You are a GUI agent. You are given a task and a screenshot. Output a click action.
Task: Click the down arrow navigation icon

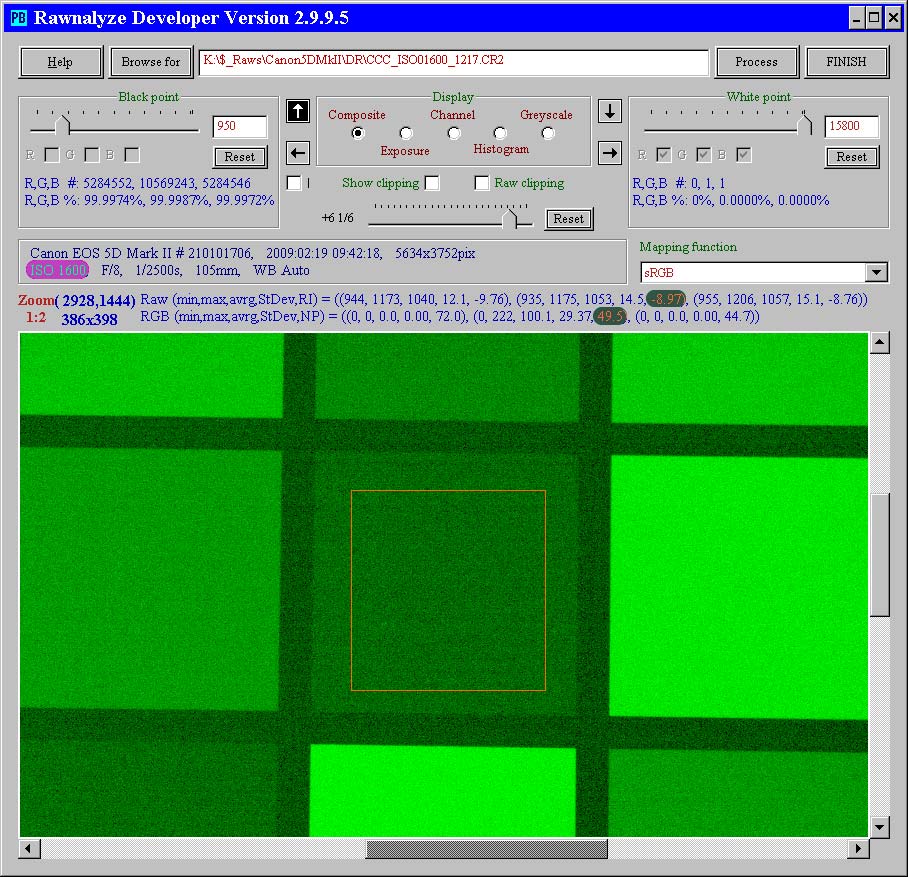tap(609, 111)
